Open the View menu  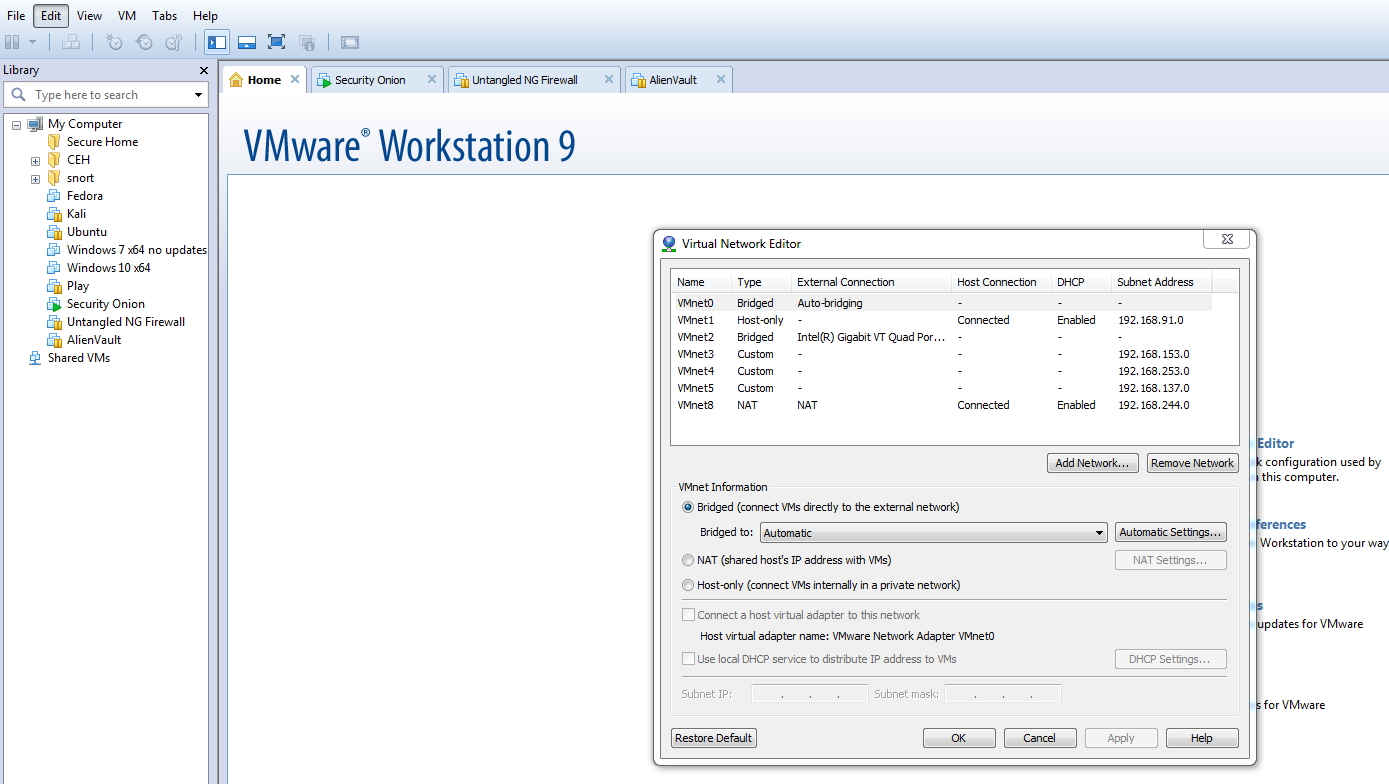89,16
